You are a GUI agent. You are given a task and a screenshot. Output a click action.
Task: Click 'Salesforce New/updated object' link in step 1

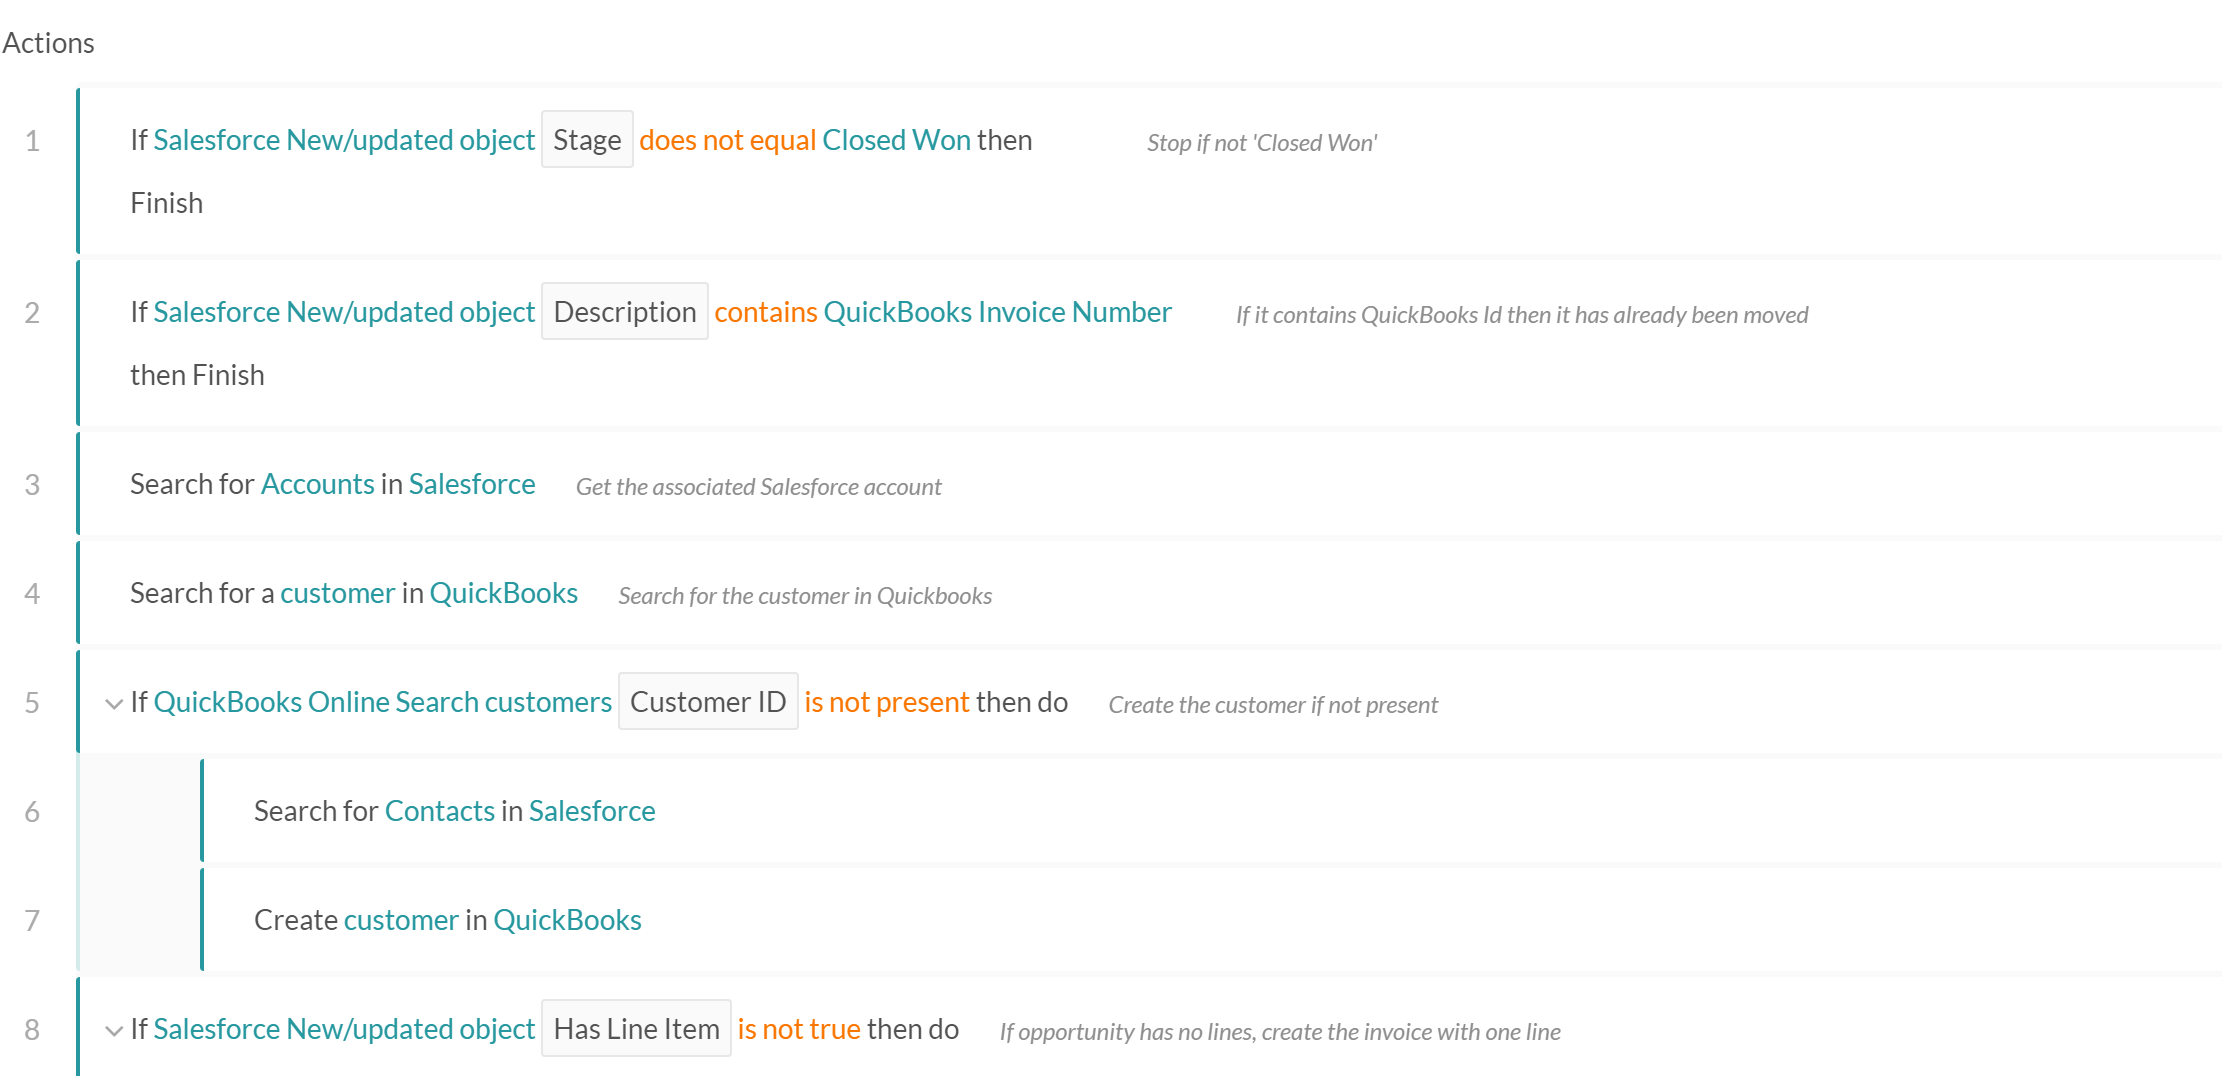(x=344, y=141)
